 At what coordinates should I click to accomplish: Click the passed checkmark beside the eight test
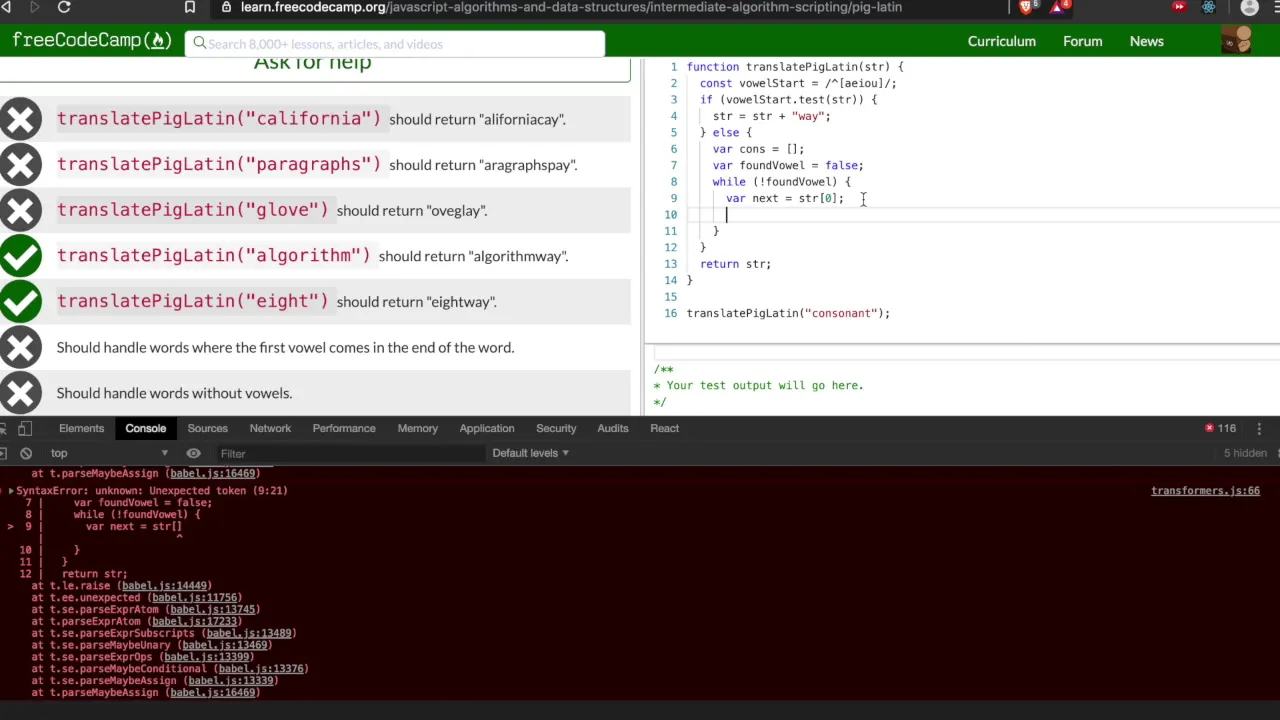[20, 301]
